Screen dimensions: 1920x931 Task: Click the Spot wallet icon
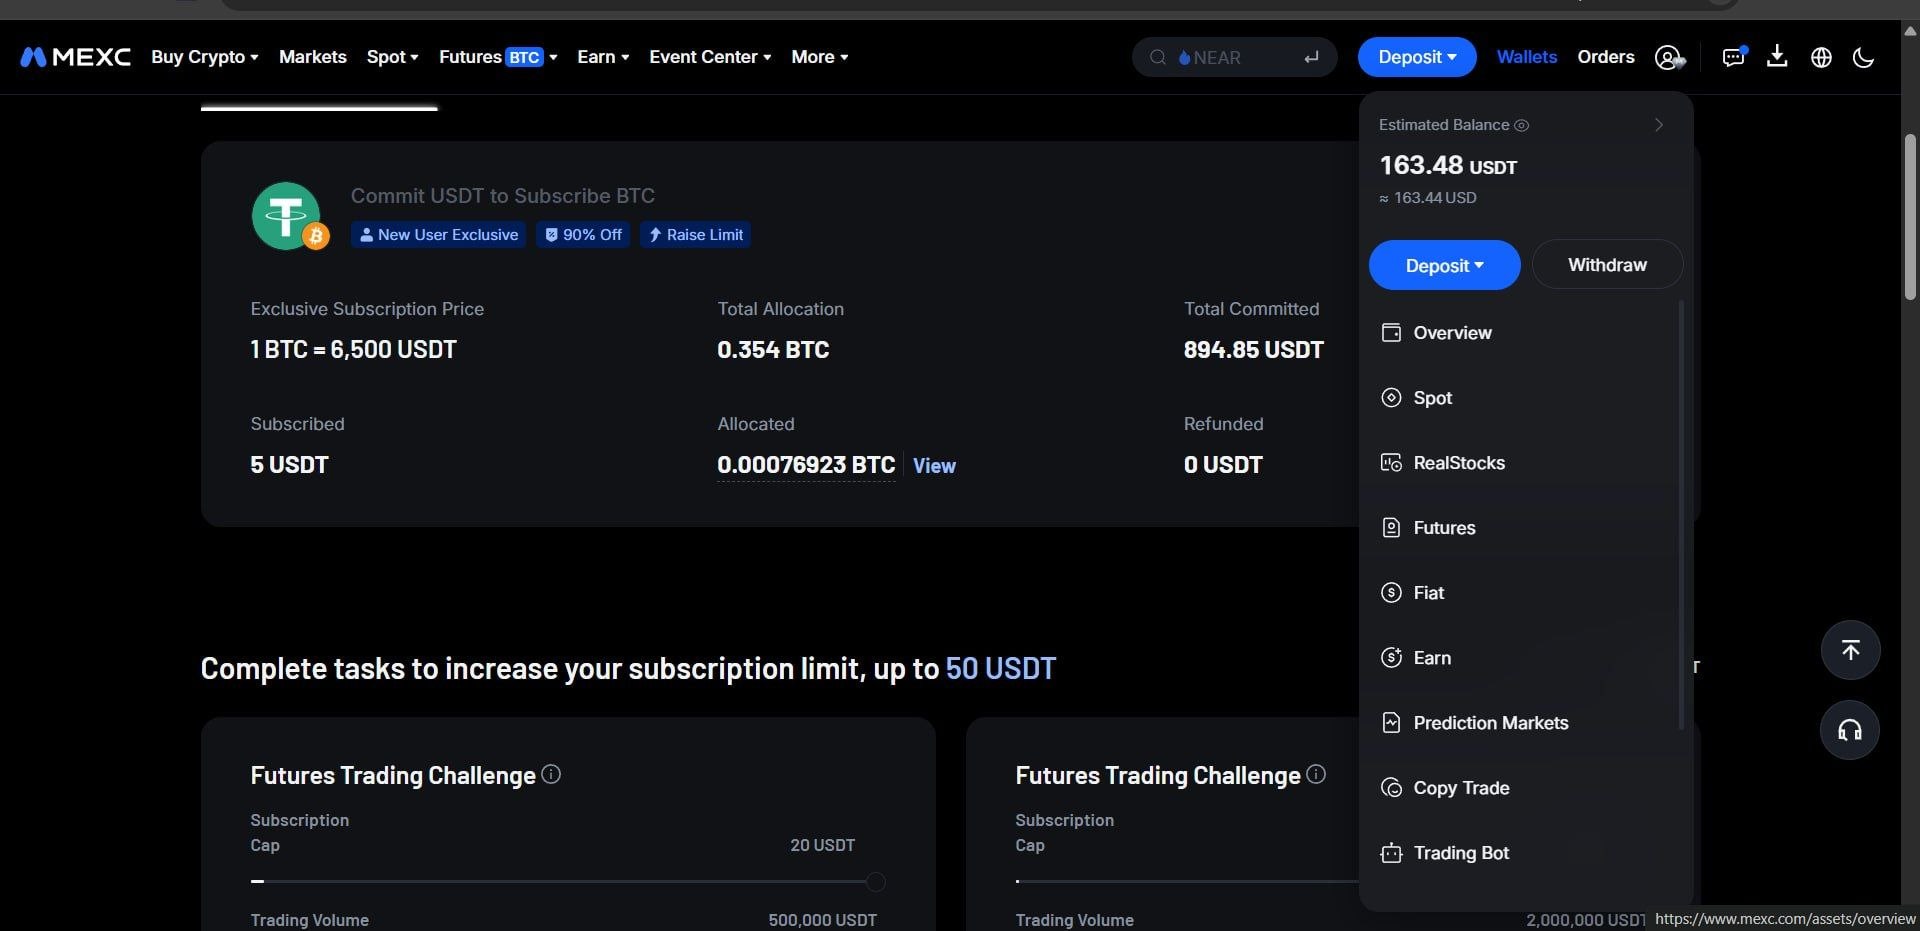point(1391,398)
